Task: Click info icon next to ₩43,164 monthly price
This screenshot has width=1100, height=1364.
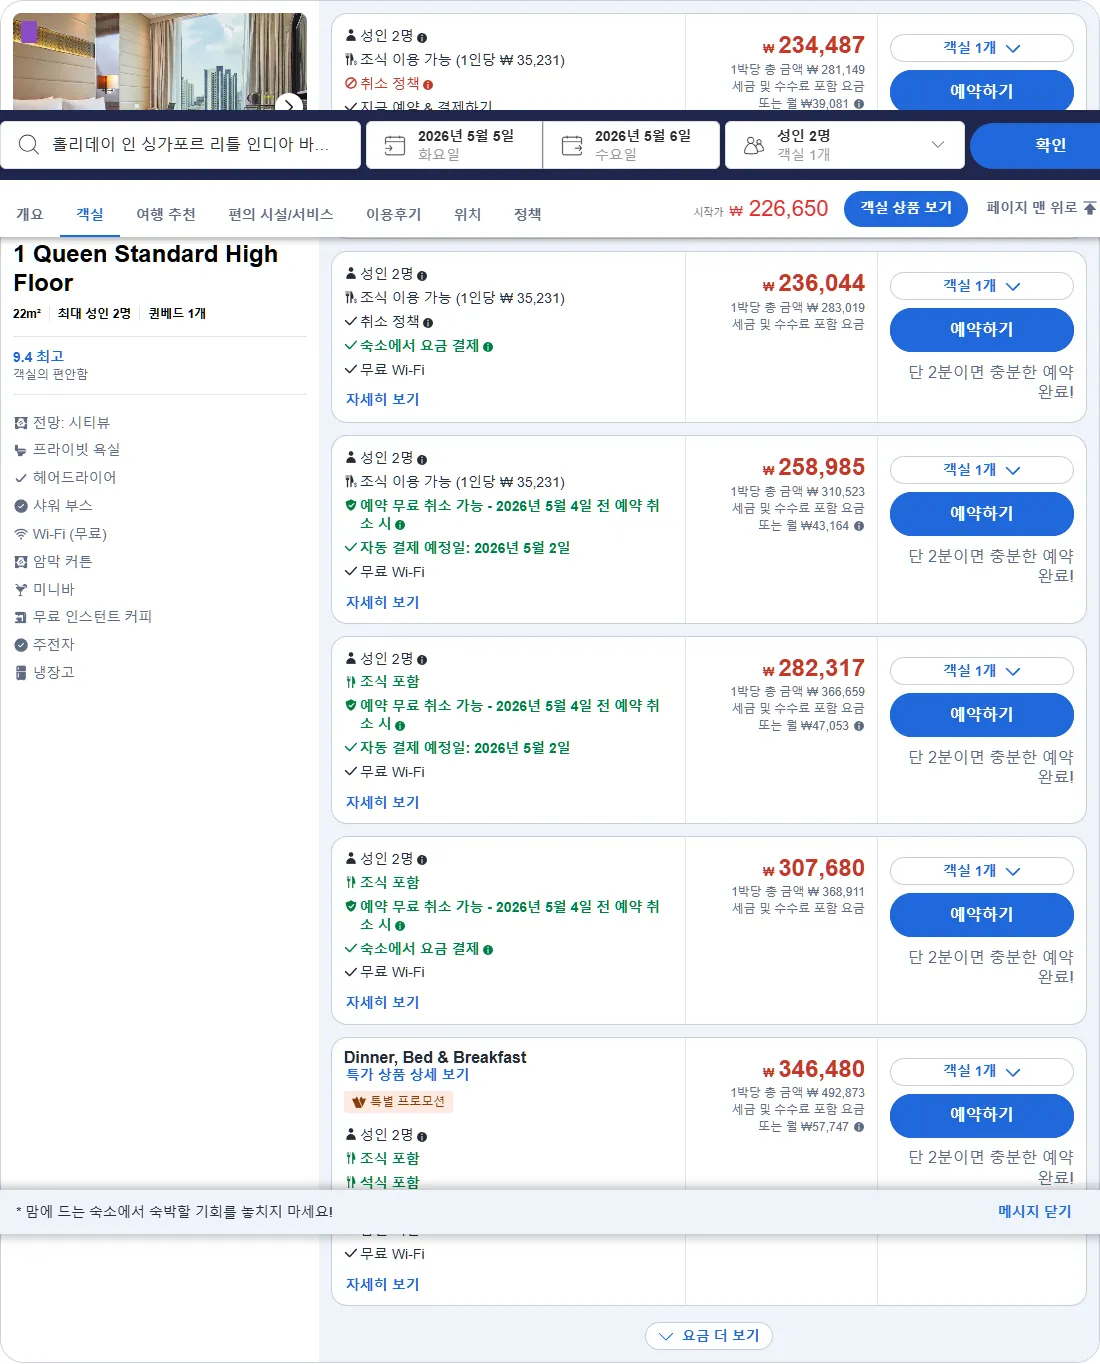Action: pos(859,526)
